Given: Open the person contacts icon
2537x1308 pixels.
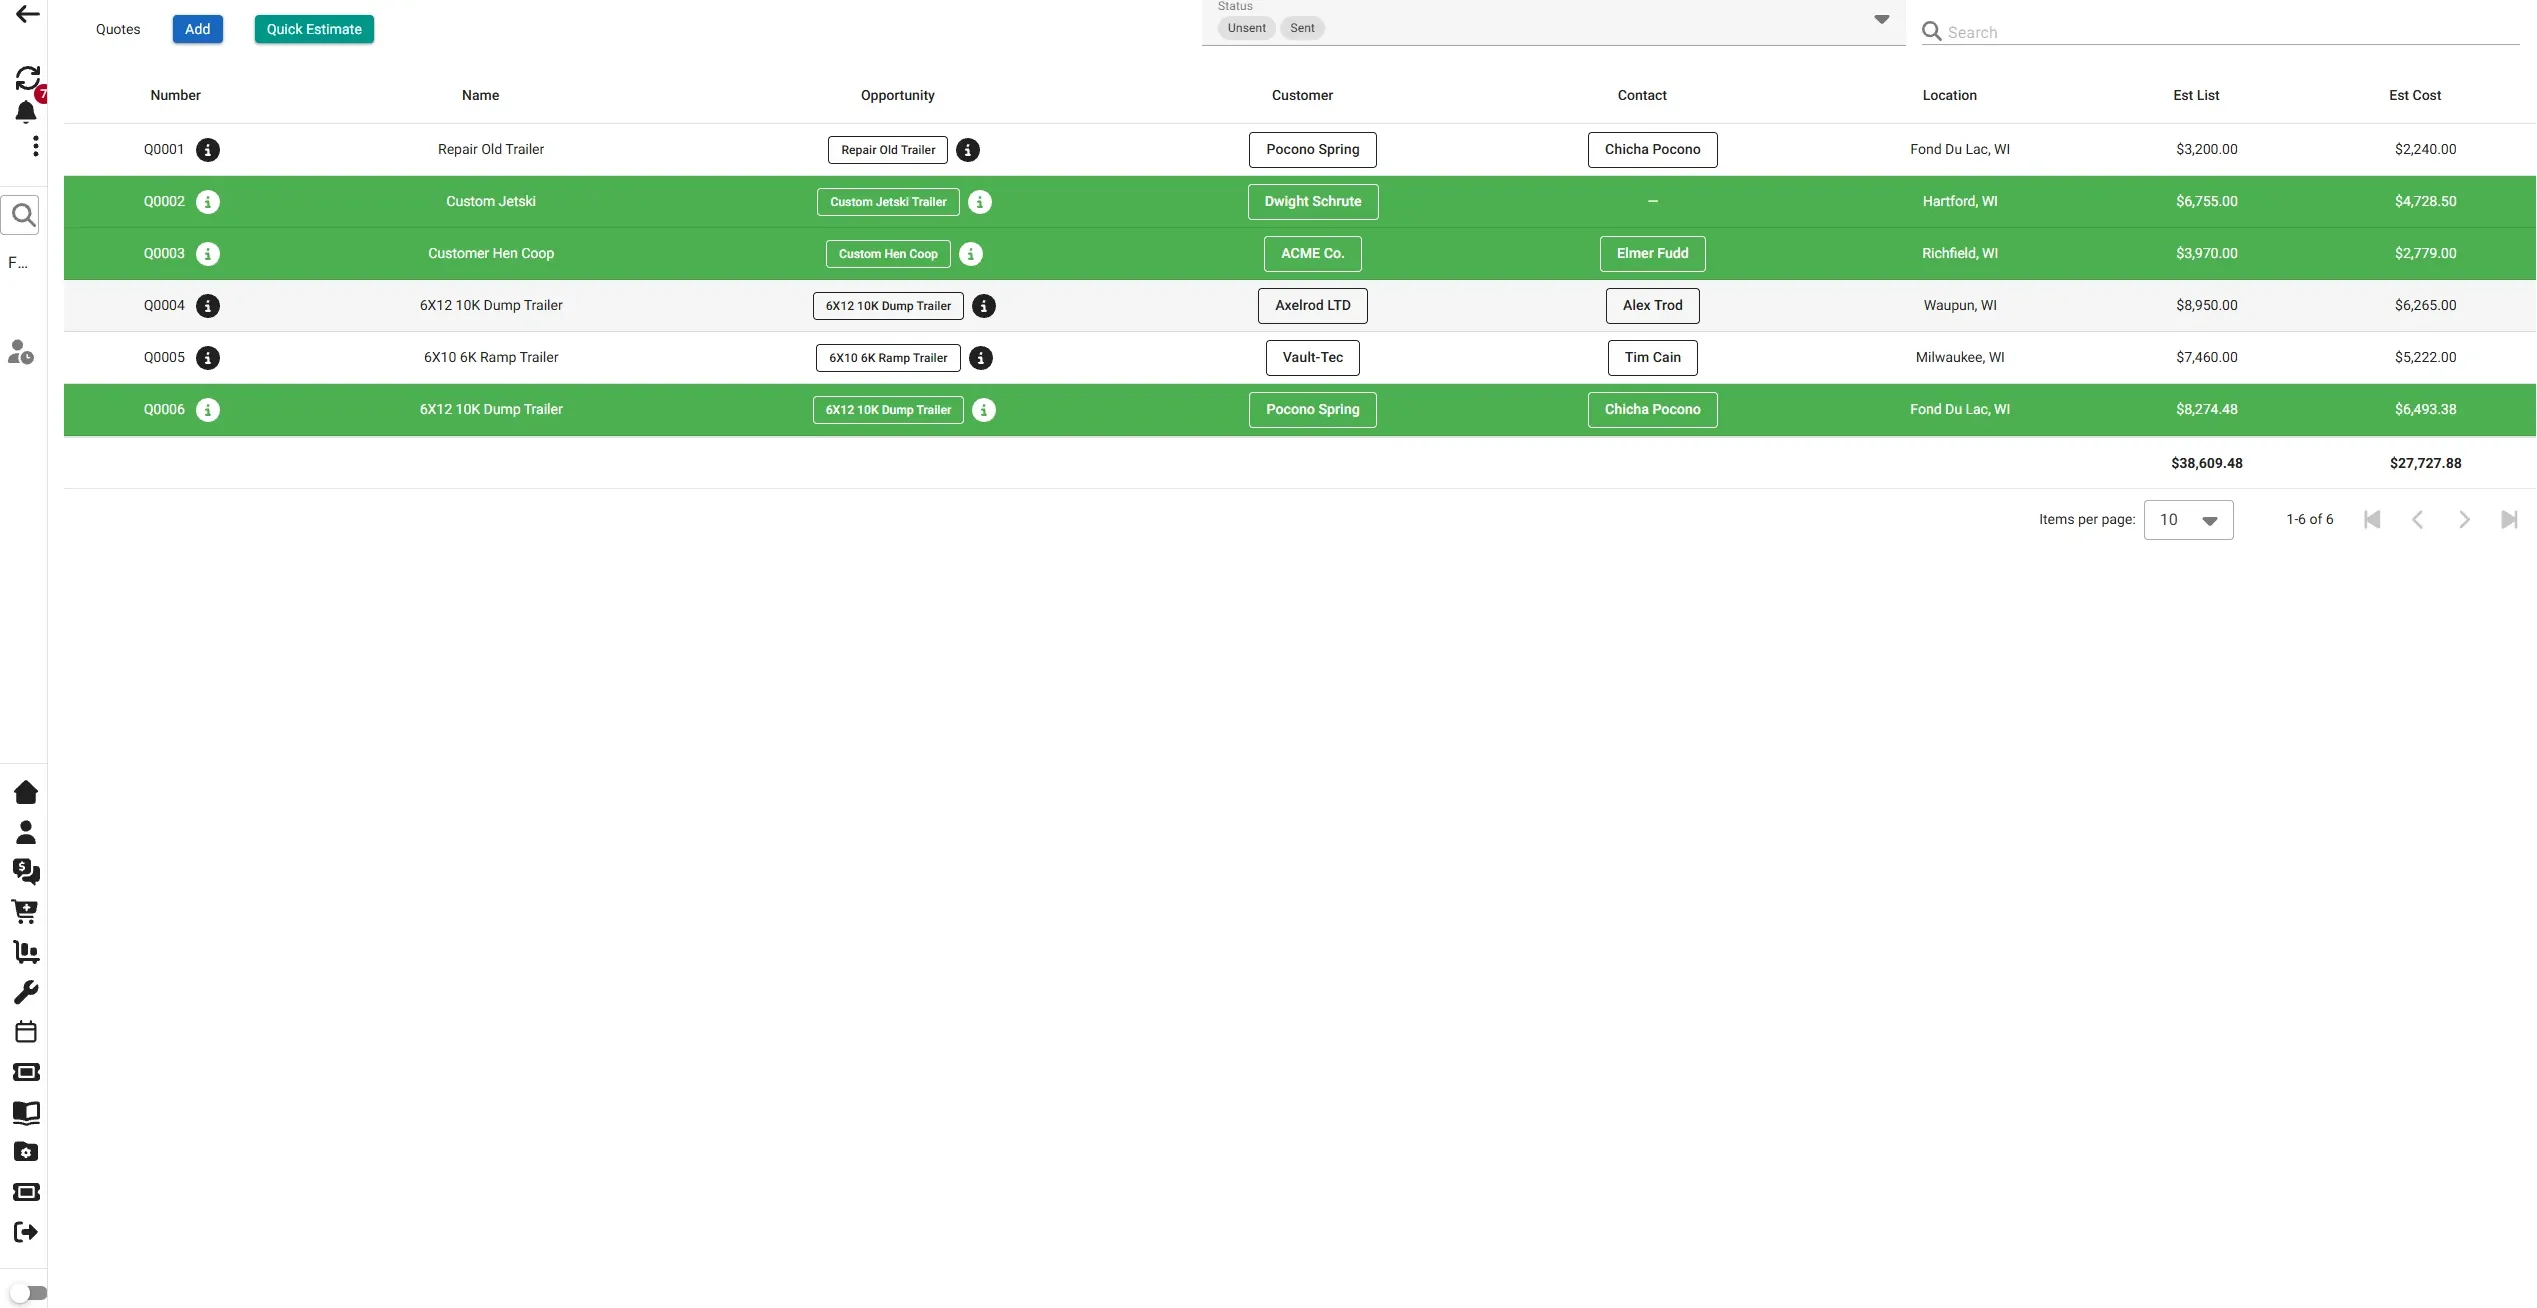Looking at the screenshot, I should coord(26,832).
